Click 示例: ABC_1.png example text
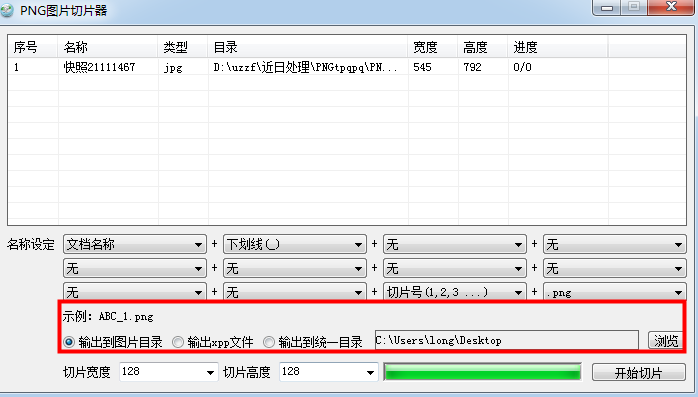 (108, 316)
